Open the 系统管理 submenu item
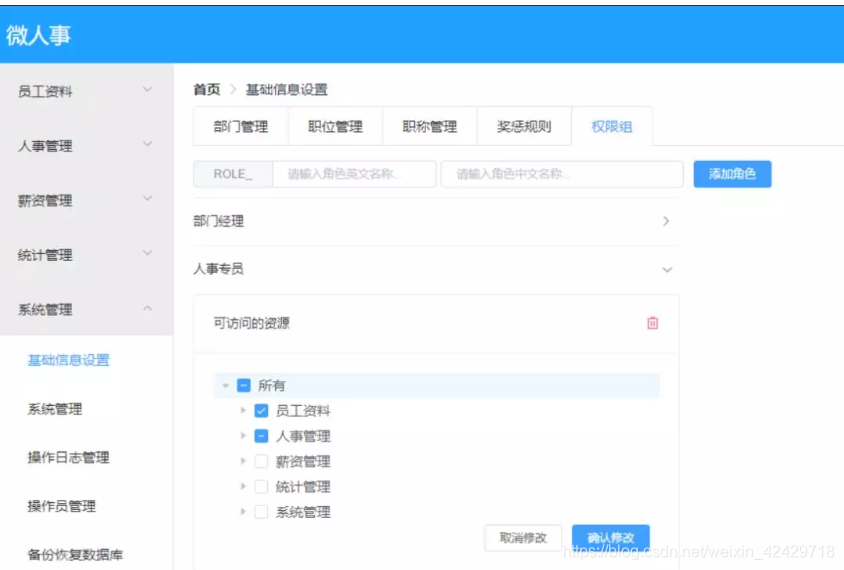The height and width of the screenshot is (570, 844). [55, 409]
